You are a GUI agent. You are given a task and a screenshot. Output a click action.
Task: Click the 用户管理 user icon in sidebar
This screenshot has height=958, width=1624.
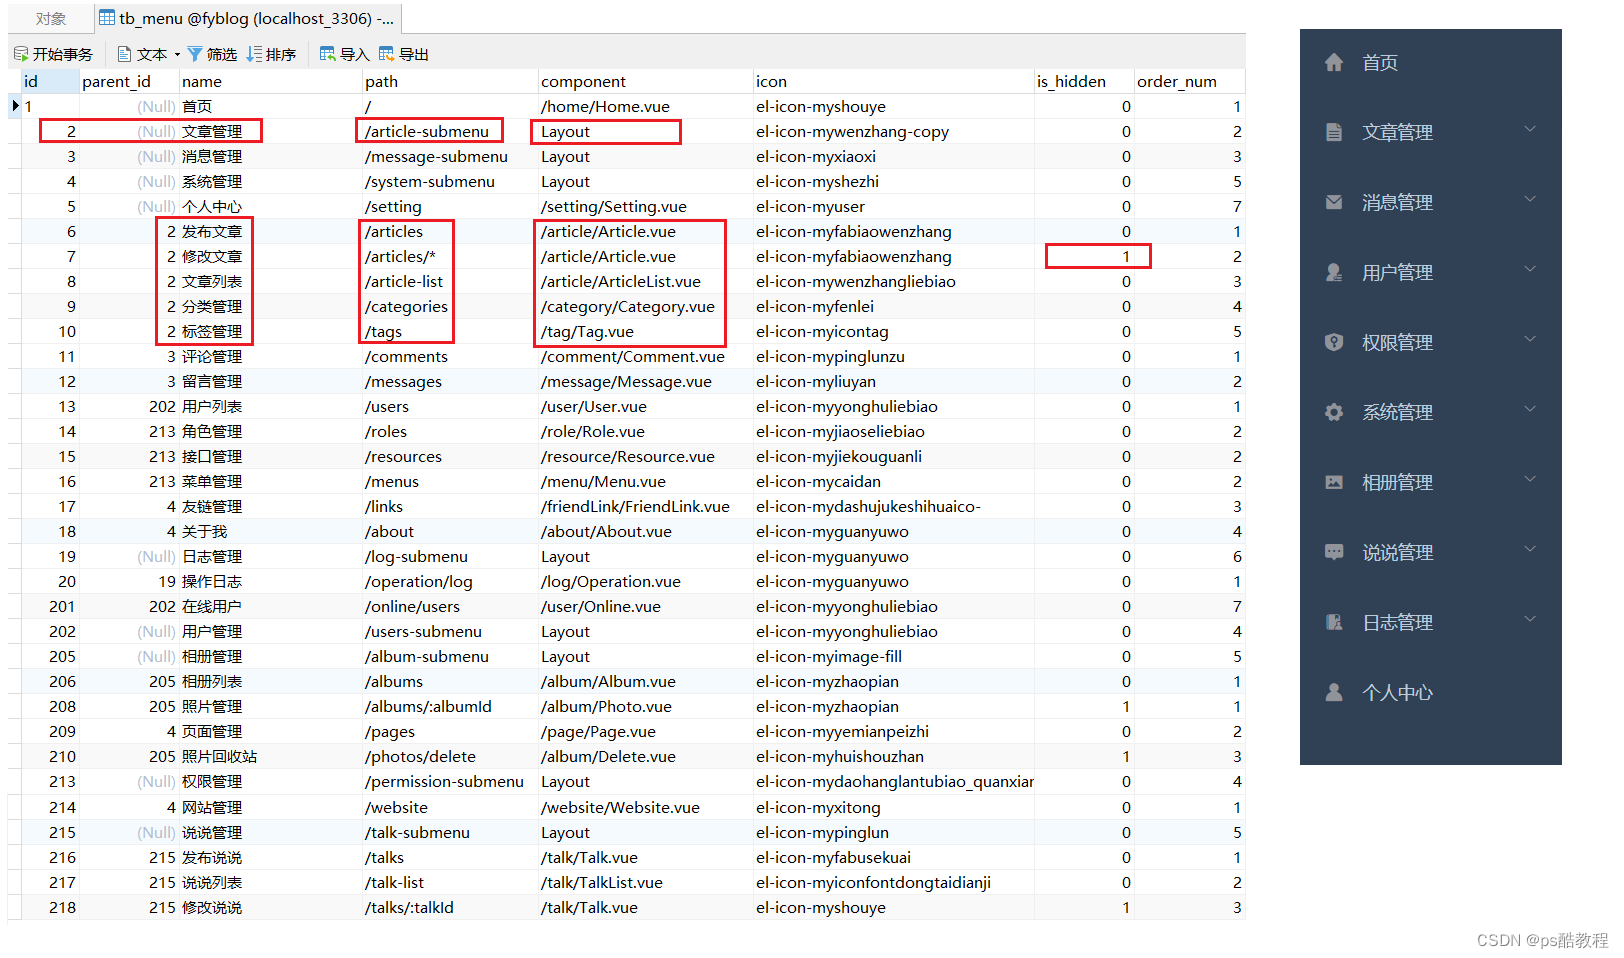click(x=1334, y=272)
